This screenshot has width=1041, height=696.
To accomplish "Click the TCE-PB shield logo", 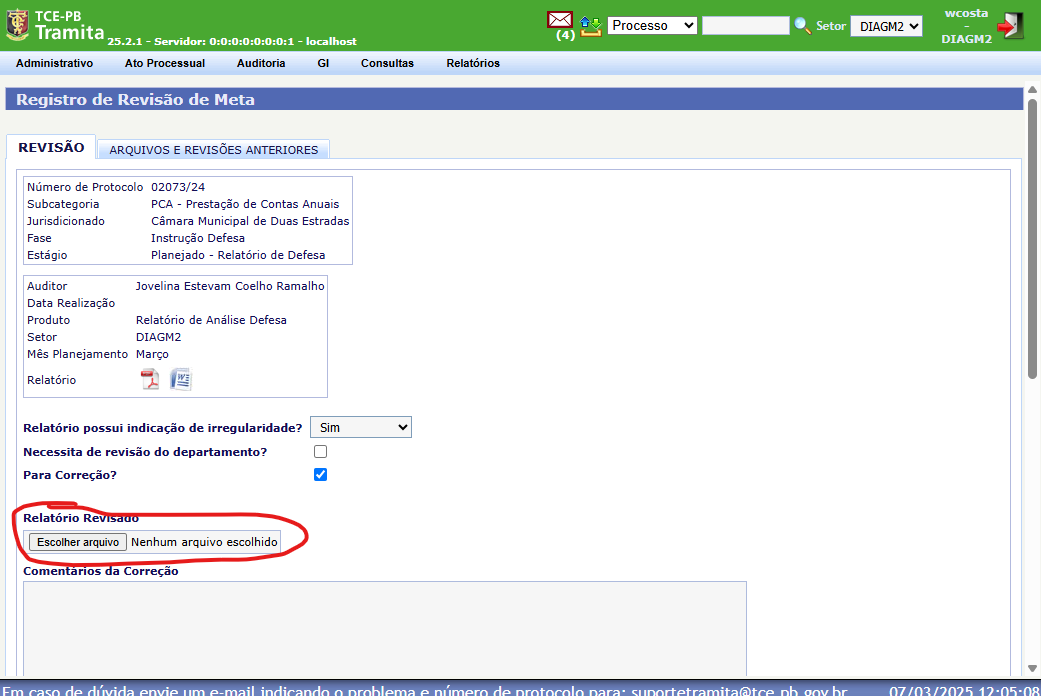I will pos(17,25).
